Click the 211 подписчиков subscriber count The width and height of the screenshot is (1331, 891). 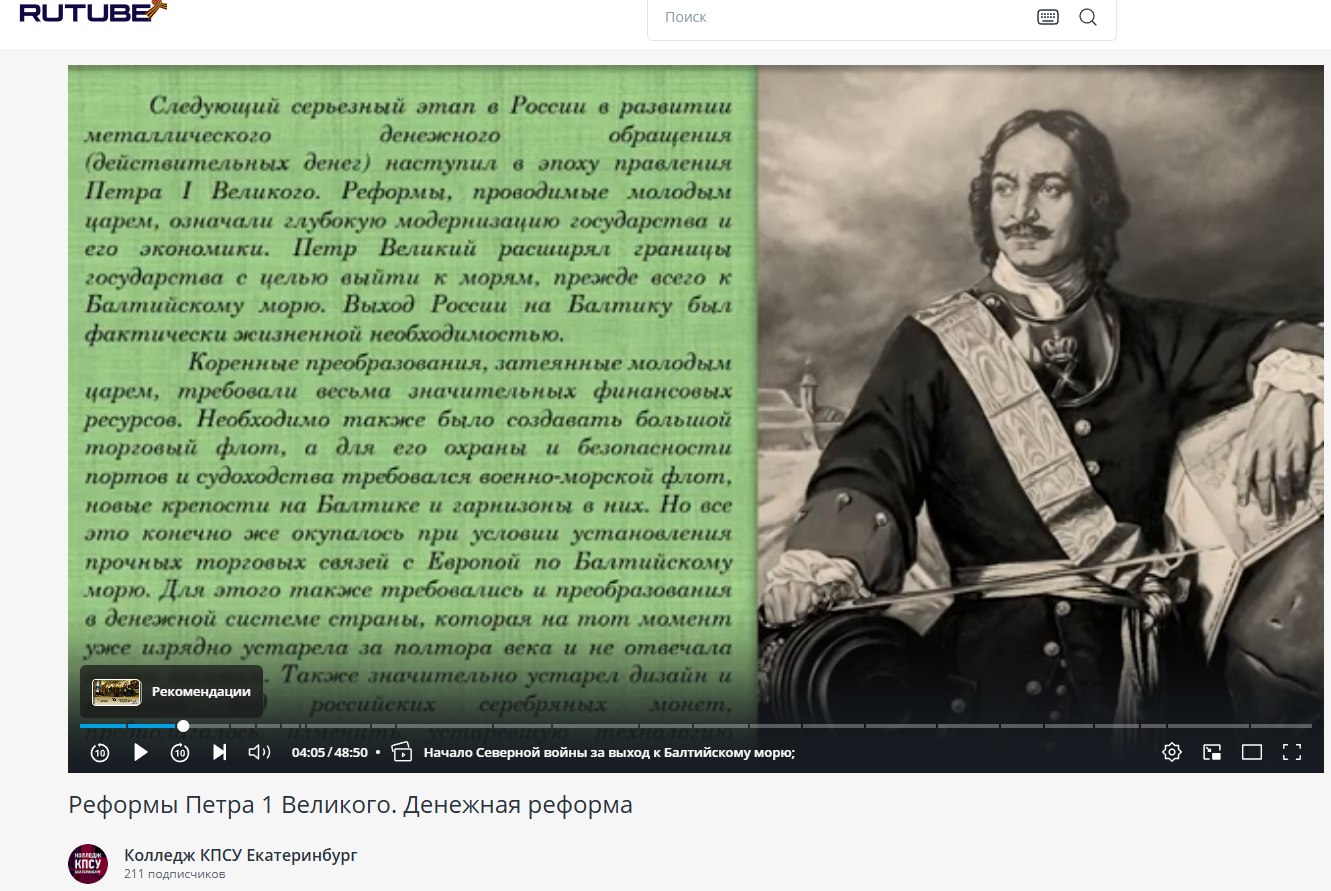pos(174,874)
